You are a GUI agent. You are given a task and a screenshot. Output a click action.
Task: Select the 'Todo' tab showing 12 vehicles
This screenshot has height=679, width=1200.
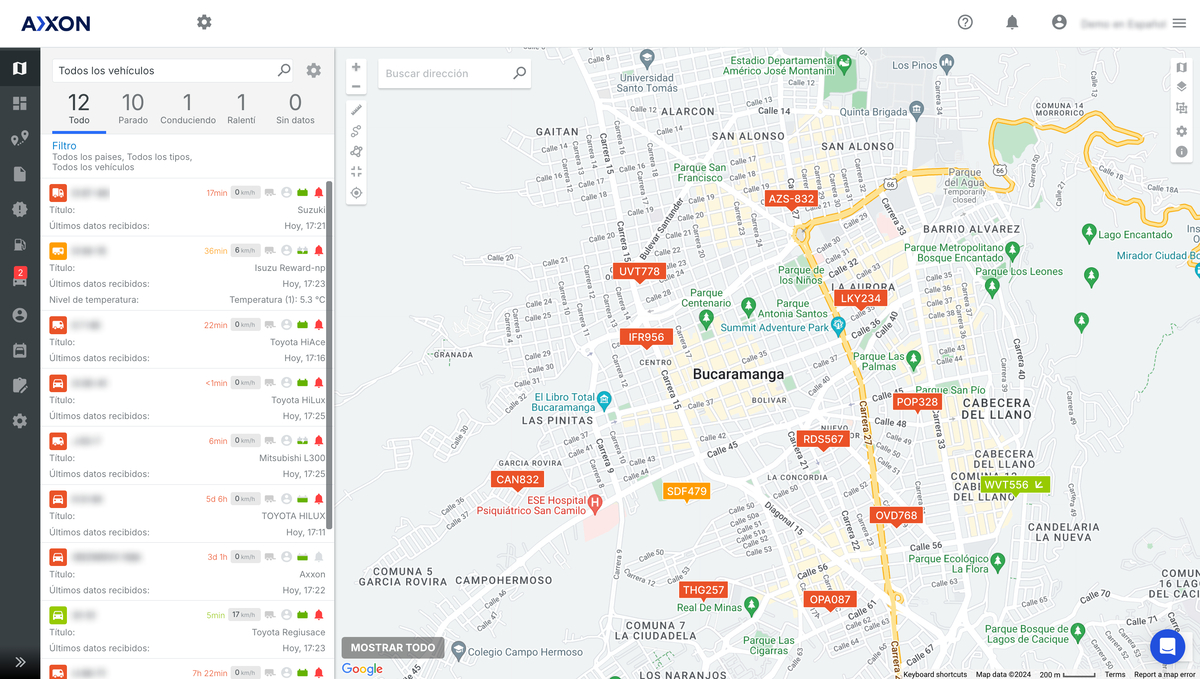coord(79,110)
